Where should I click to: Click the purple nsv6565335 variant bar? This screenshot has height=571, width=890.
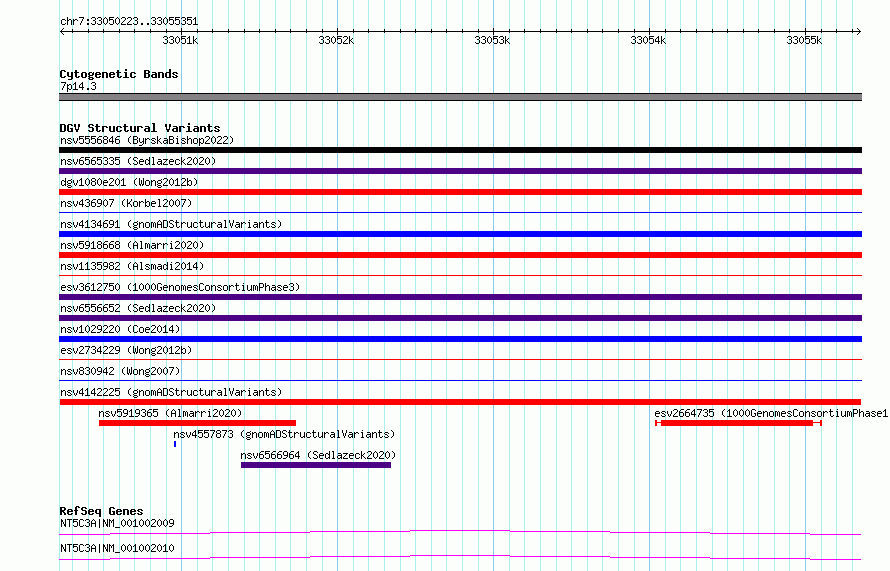coord(460,171)
